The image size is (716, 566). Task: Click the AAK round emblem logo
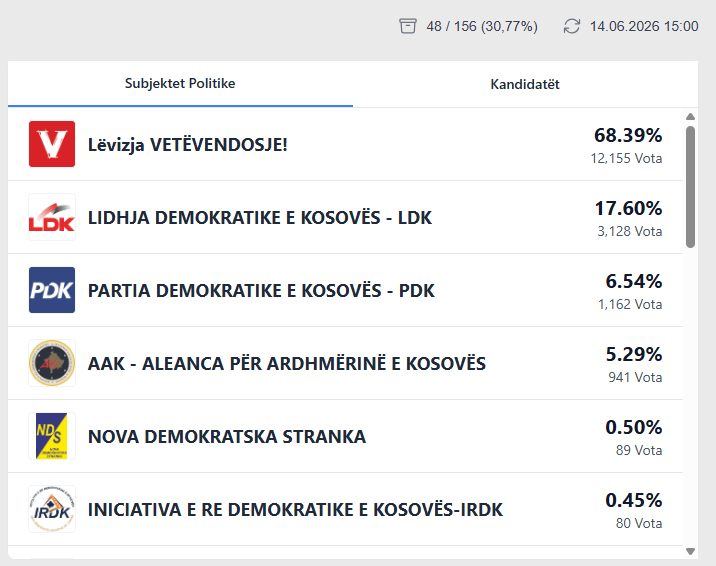52,363
